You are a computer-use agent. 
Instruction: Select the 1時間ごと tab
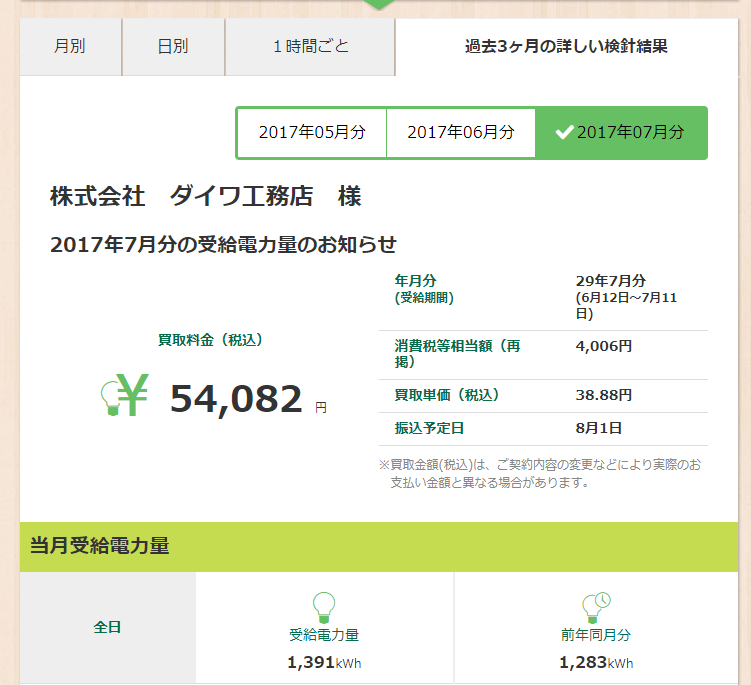point(310,46)
